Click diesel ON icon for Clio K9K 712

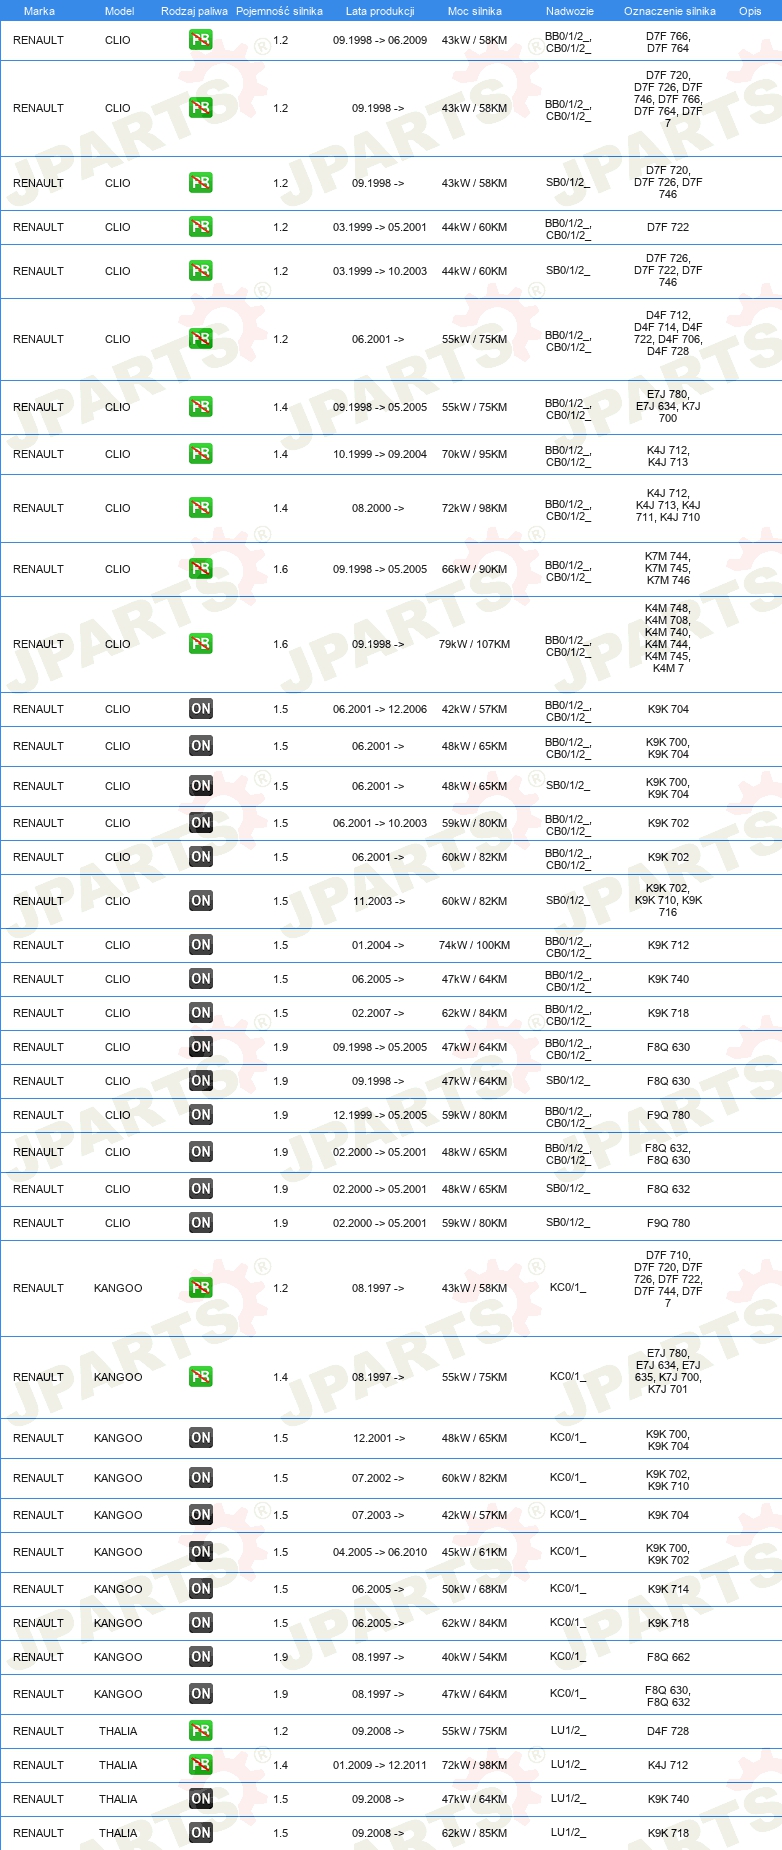coord(201,945)
